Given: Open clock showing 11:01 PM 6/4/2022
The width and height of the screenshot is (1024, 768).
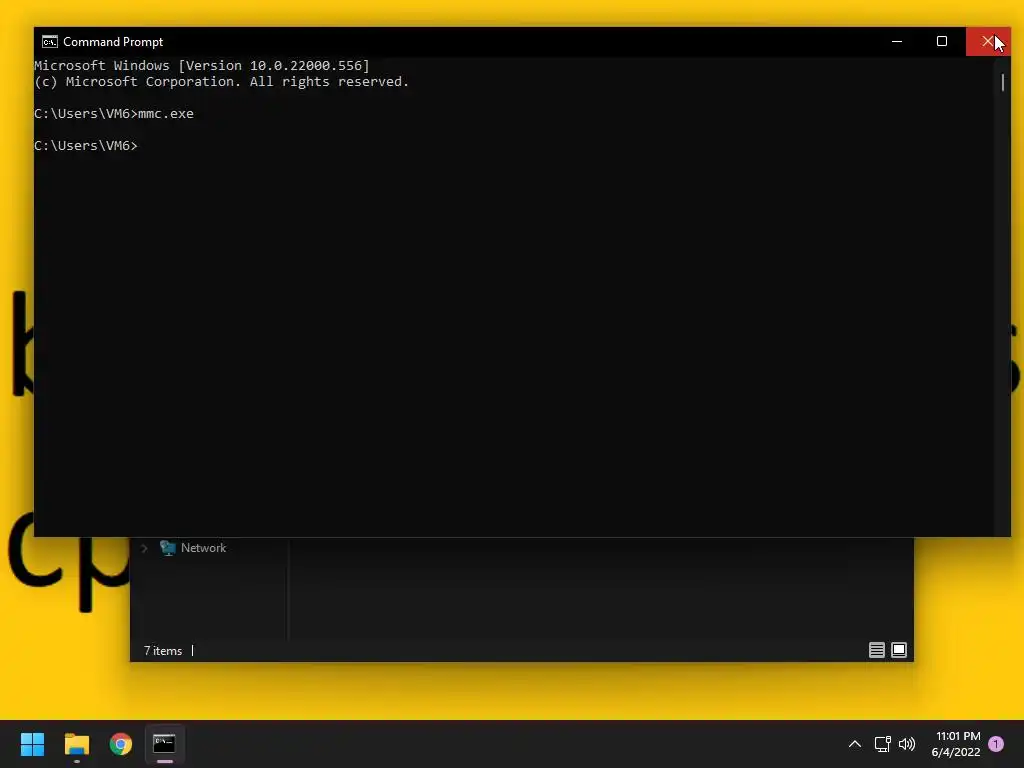Looking at the screenshot, I should pyautogui.click(x=956, y=744).
